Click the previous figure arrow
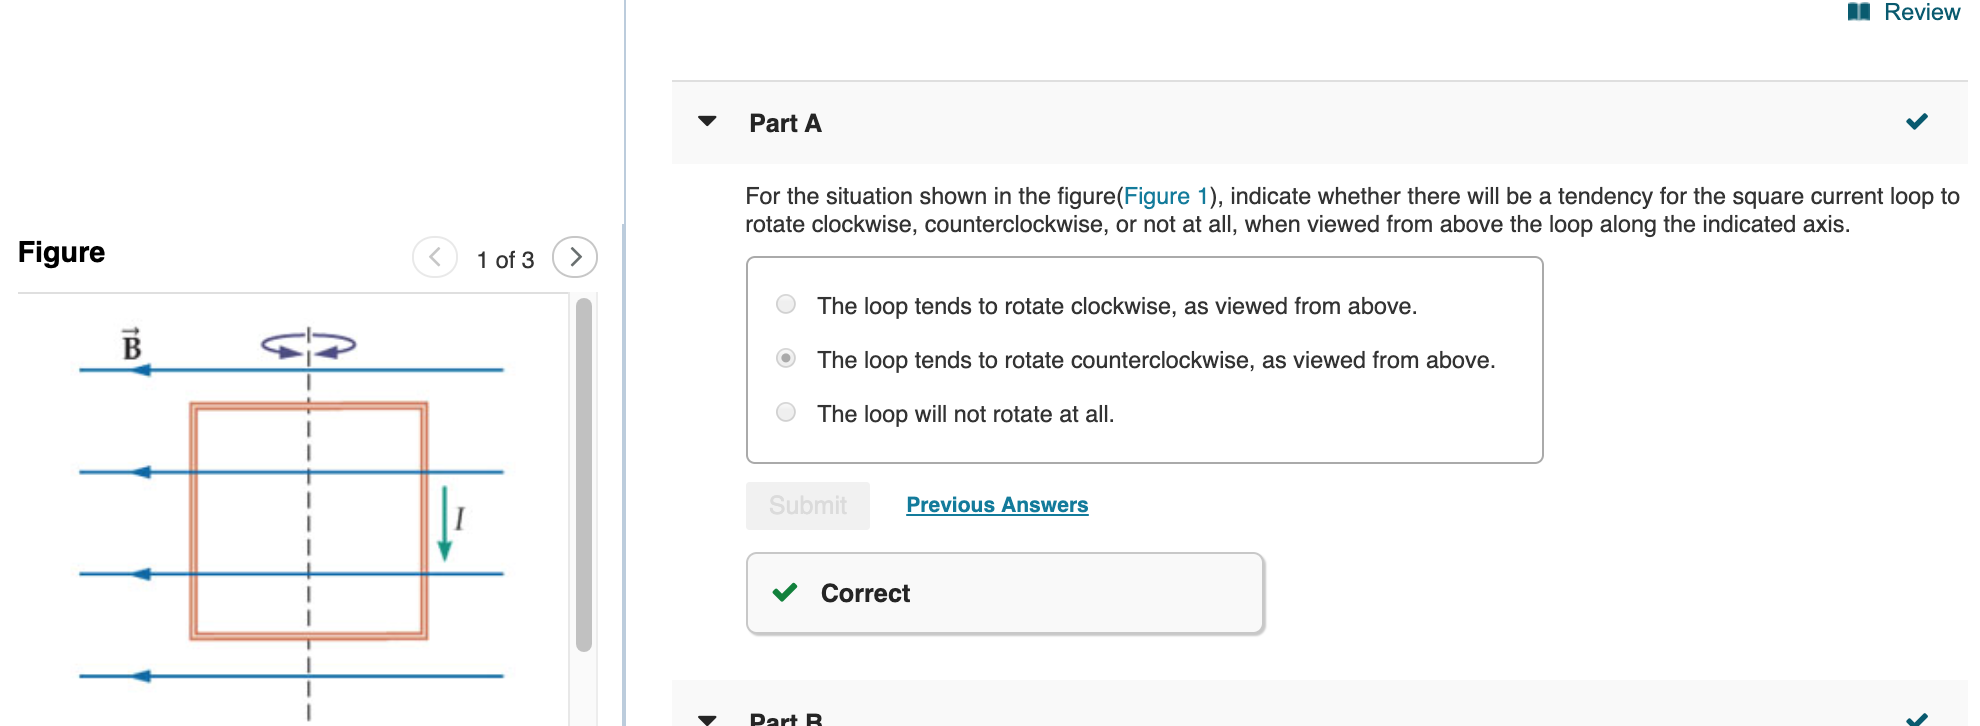The width and height of the screenshot is (1980, 726). point(434,257)
